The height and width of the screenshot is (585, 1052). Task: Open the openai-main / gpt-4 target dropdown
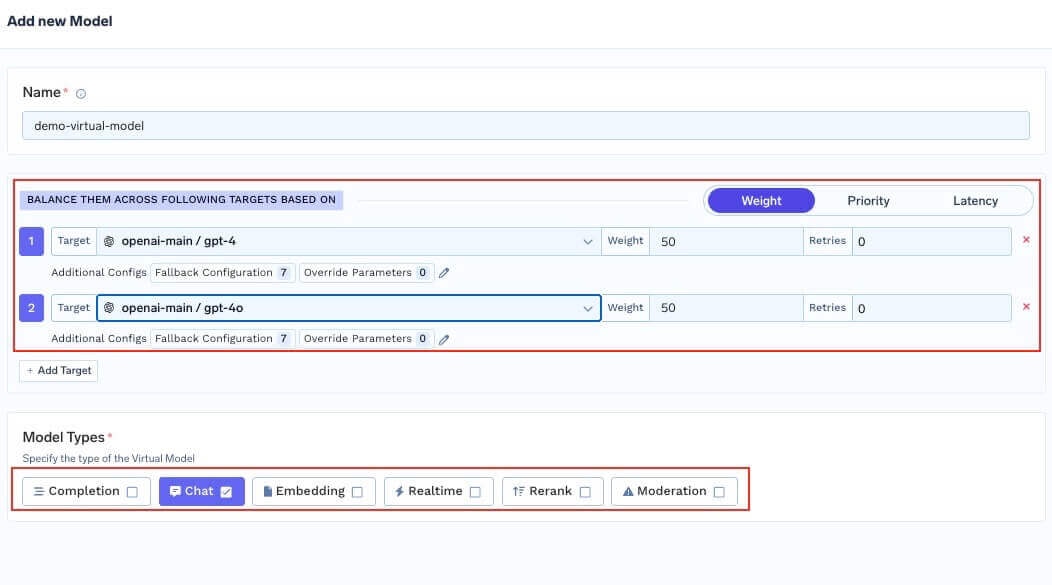[x=587, y=240]
